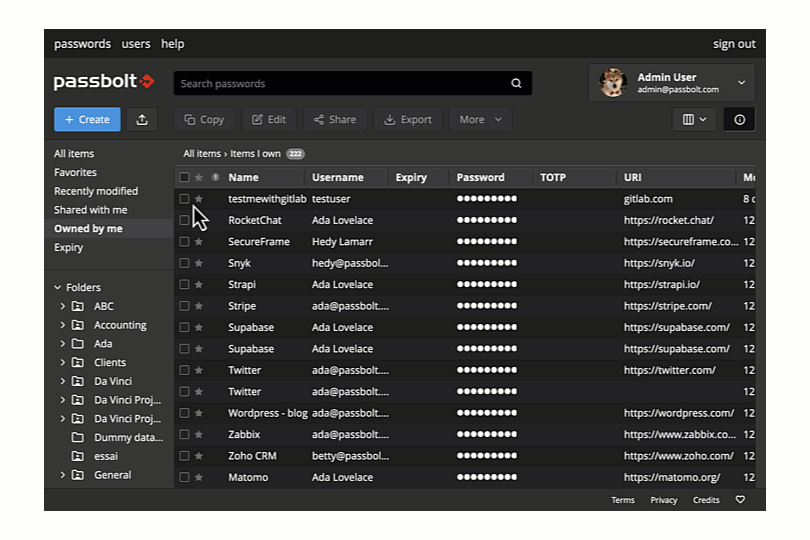
Task: Open the passwords top menu
Action: coord(83,44)
